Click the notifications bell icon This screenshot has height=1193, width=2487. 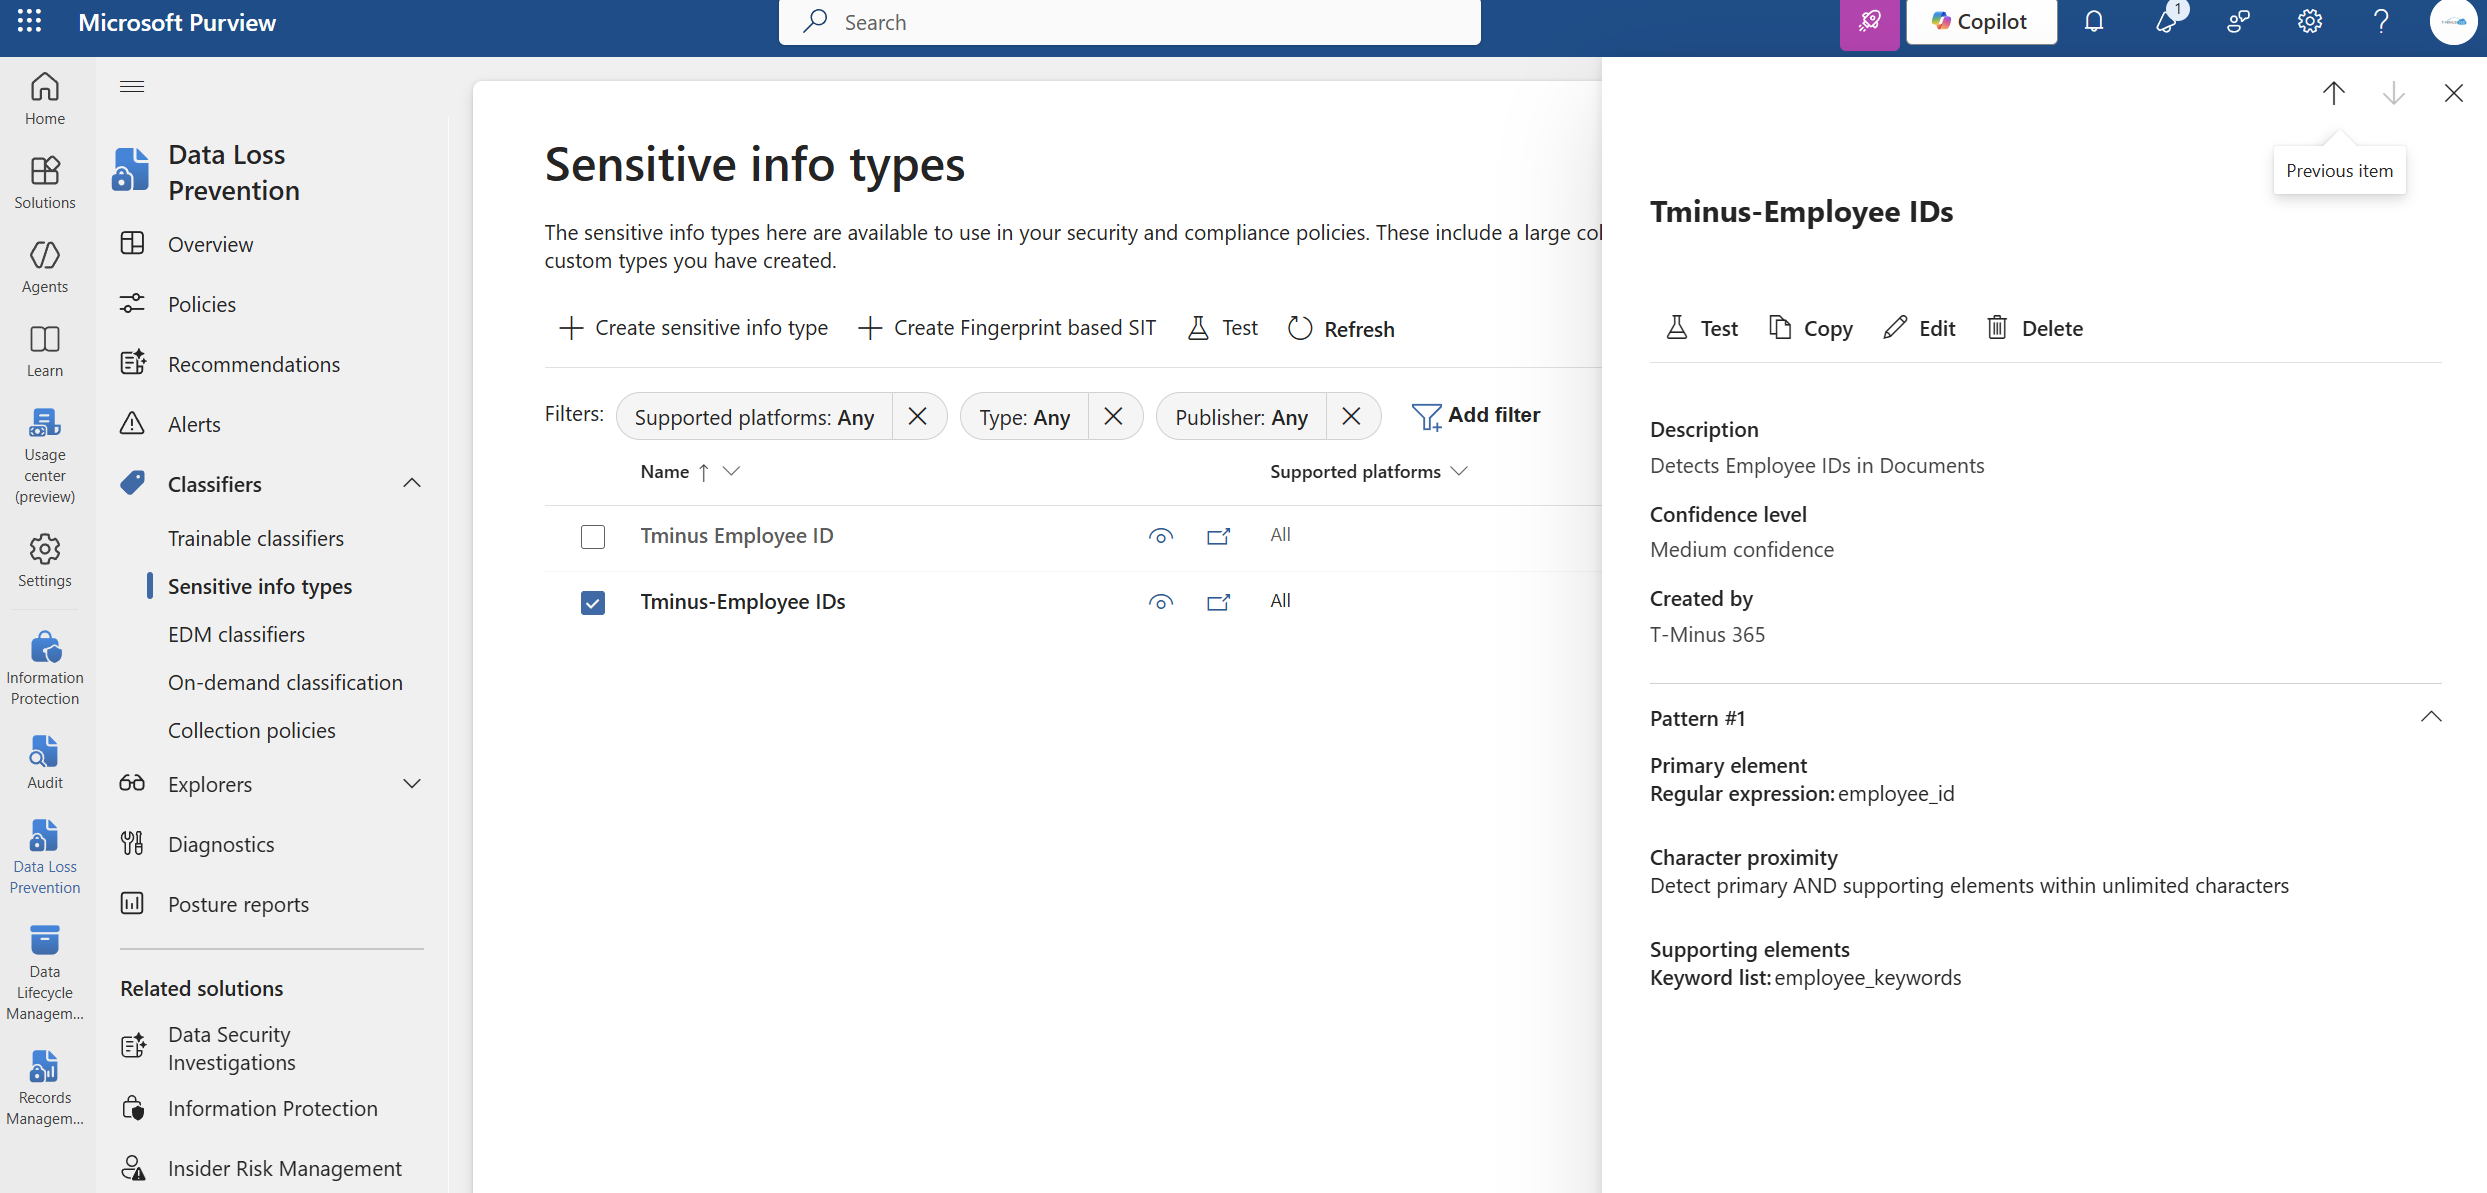click(x=2093, y=22)
